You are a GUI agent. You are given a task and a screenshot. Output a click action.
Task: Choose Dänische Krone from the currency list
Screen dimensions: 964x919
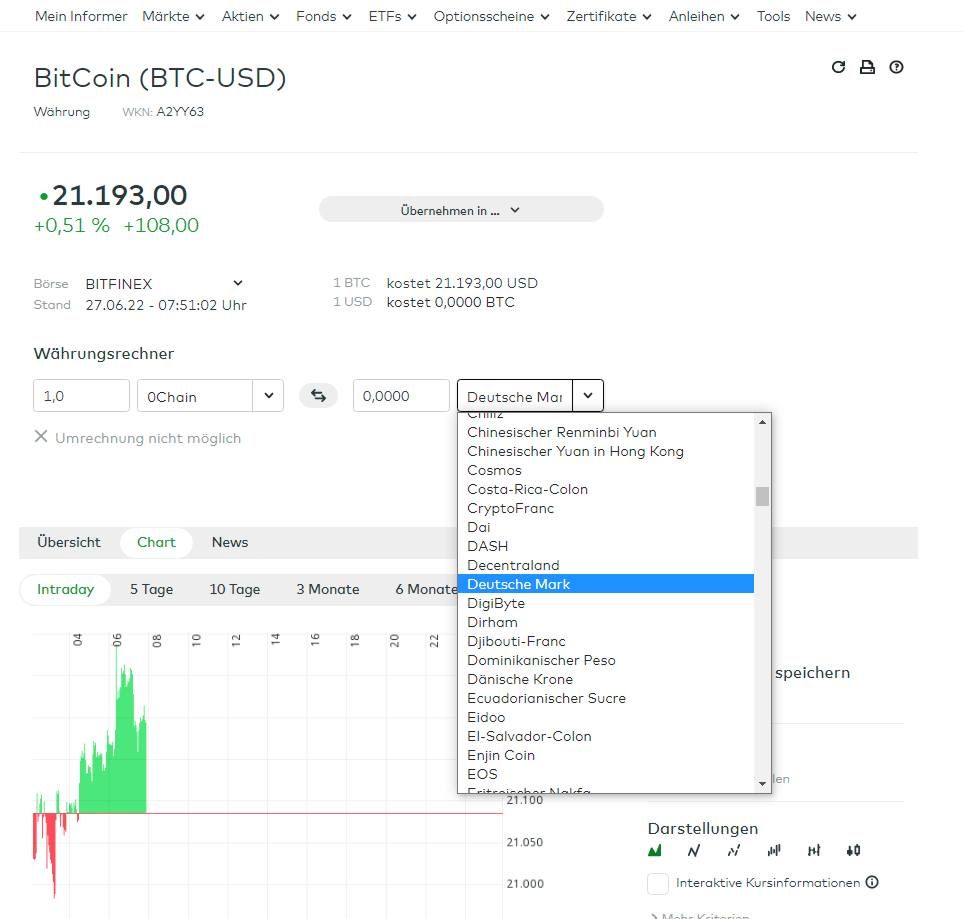click(x=520, y=679)
